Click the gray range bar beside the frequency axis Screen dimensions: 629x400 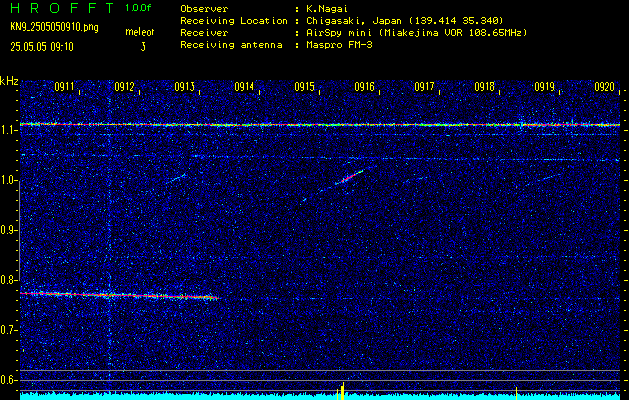coord(19,229)
